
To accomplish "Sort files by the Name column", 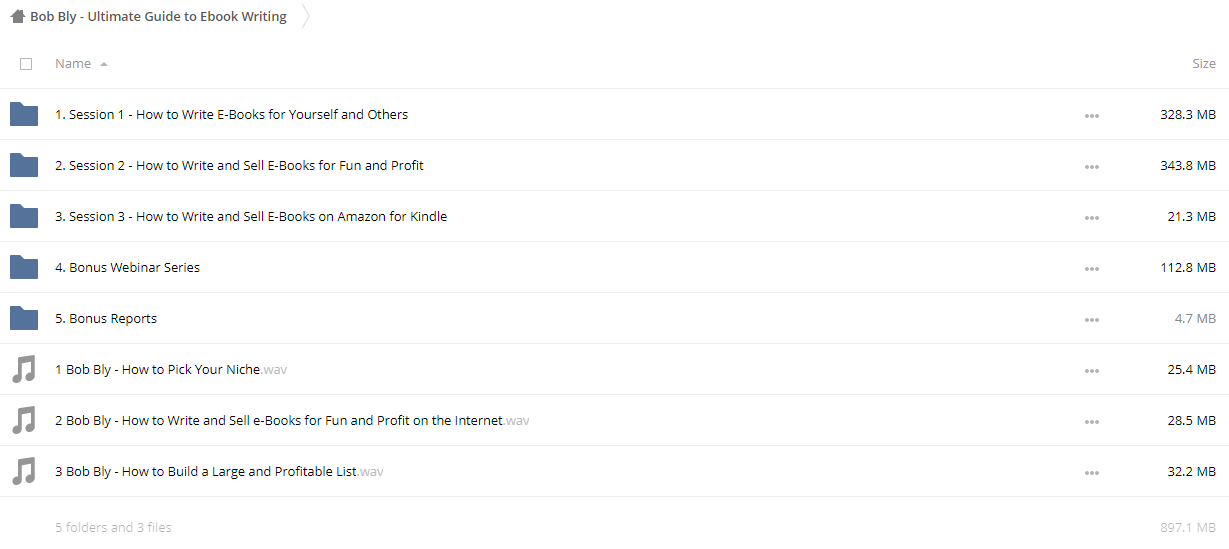I will [73, 64].
